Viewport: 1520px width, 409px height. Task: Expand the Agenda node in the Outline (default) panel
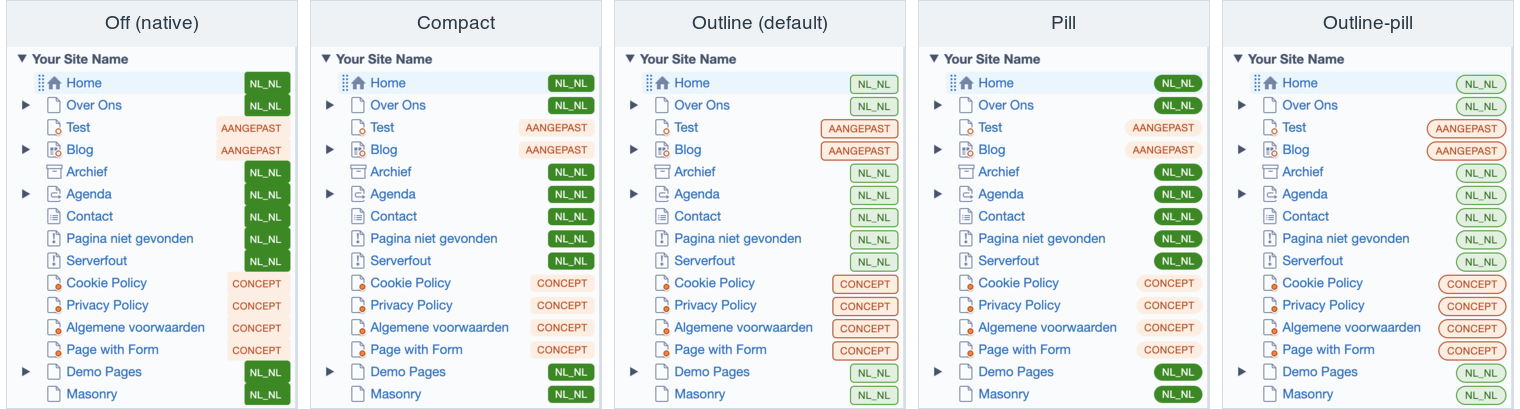(634, 194)
